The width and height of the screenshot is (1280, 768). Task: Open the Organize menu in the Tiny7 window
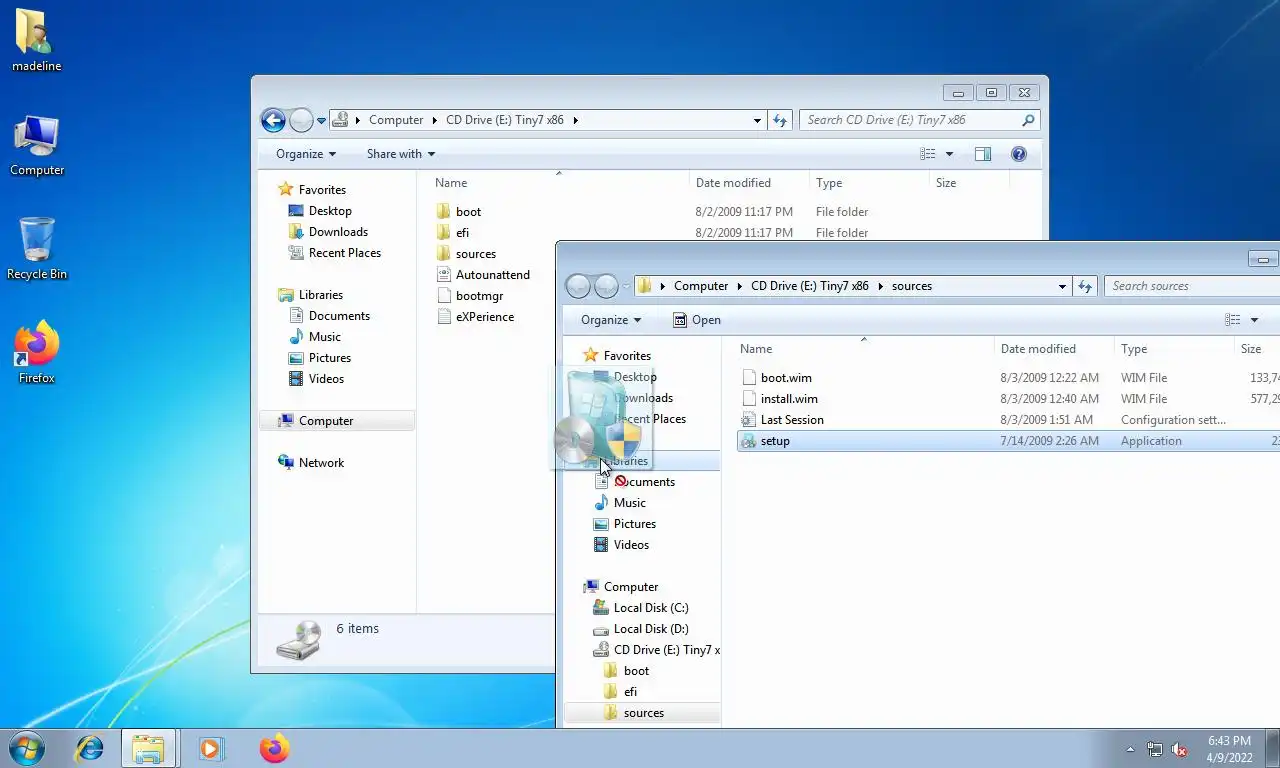306,154
